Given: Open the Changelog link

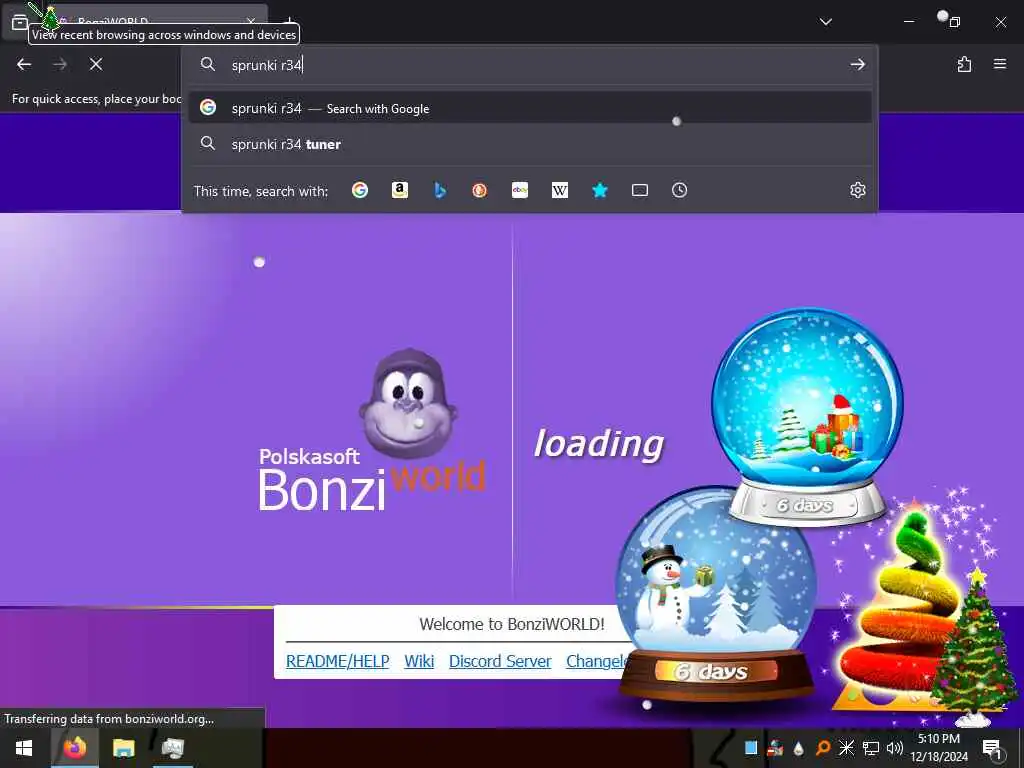Looking at the screenshot, I should 598,661.
